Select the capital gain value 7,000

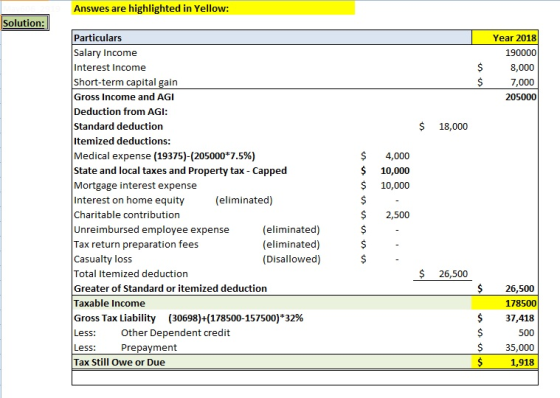coord(522,82)
